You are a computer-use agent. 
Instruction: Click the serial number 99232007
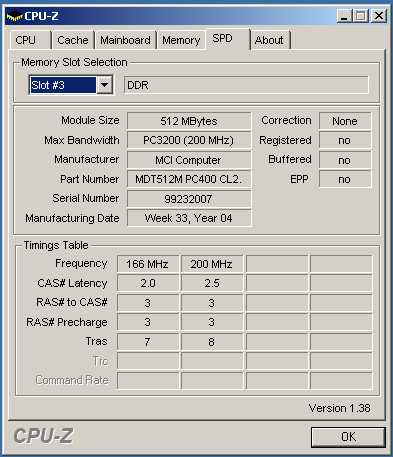tap(189, 199)
